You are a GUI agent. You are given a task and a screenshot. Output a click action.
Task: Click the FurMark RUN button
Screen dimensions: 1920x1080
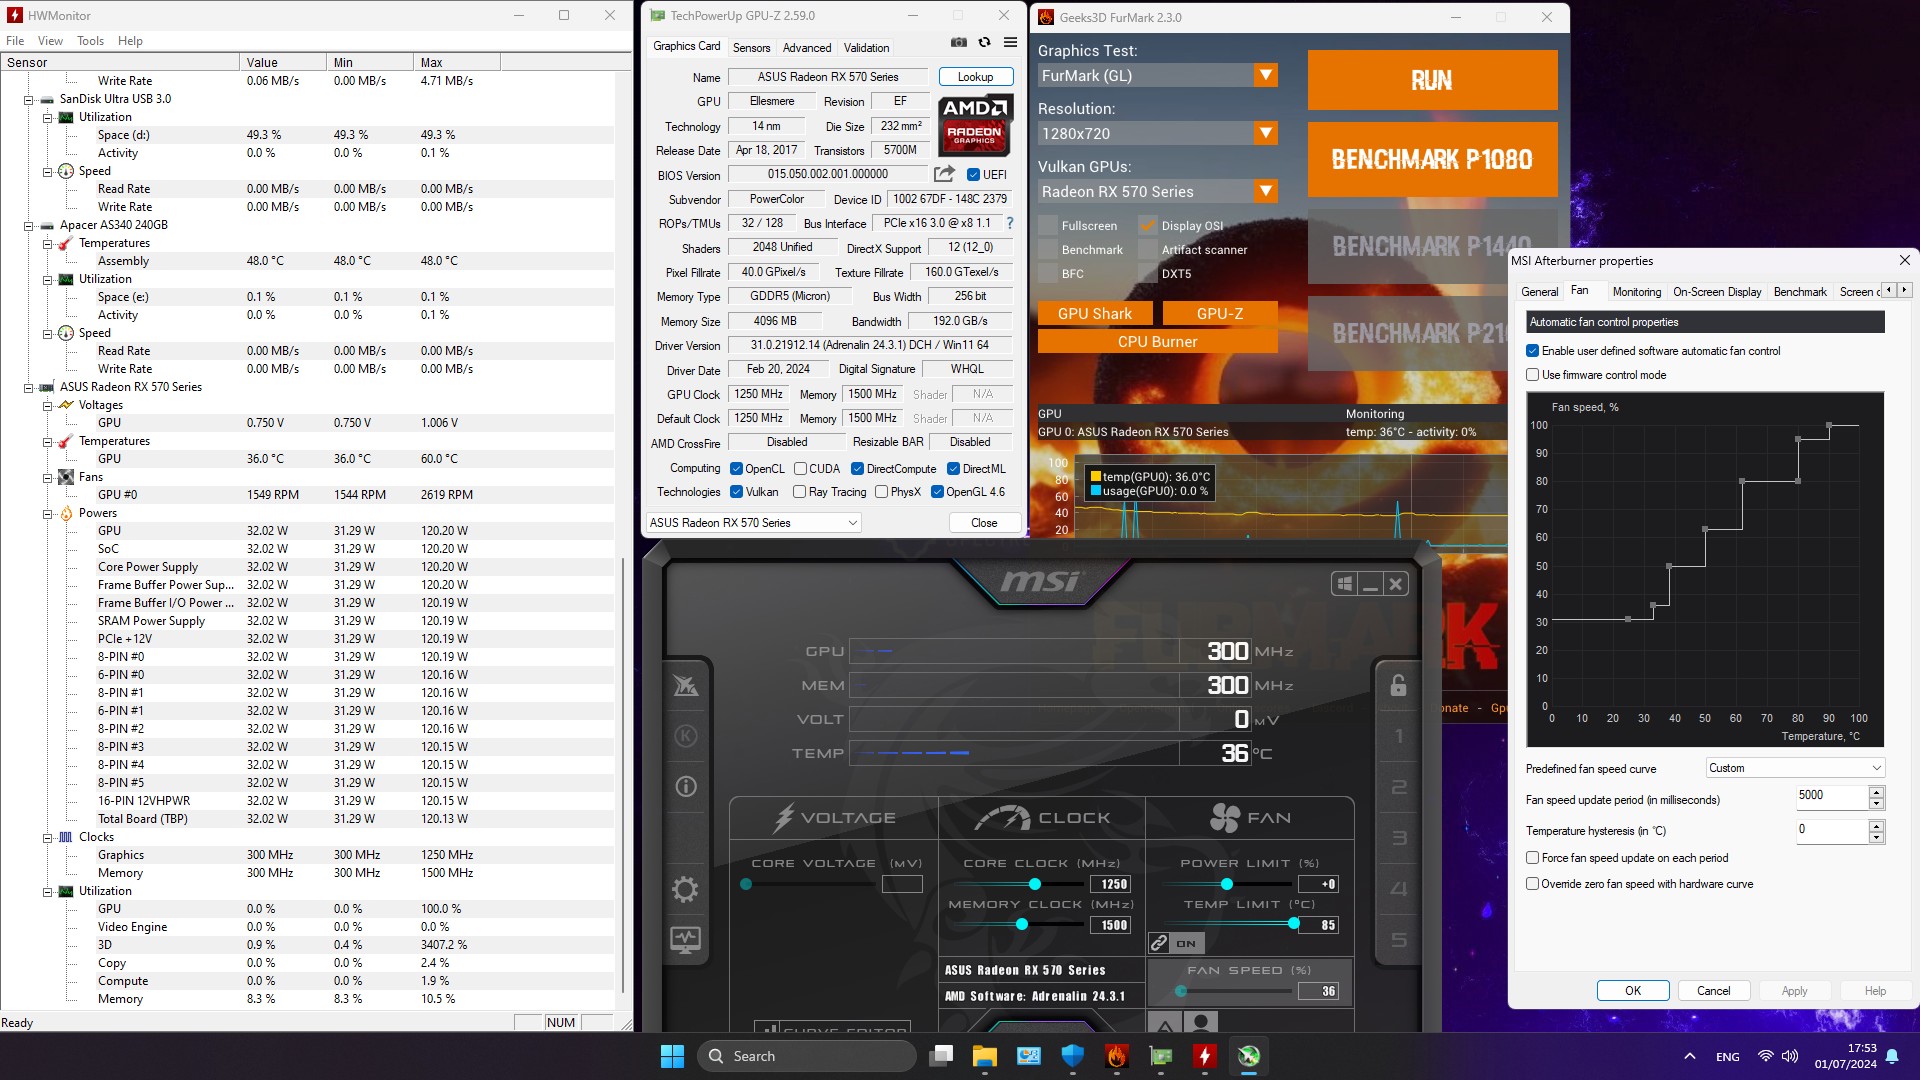[1432, 80]
